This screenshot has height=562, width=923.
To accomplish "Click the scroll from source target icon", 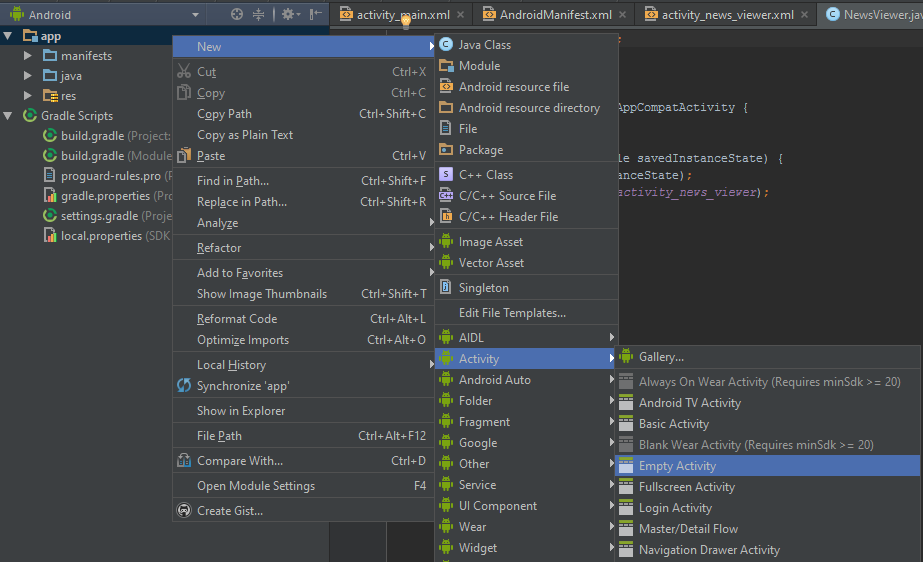I will click(x=237, y=15).
